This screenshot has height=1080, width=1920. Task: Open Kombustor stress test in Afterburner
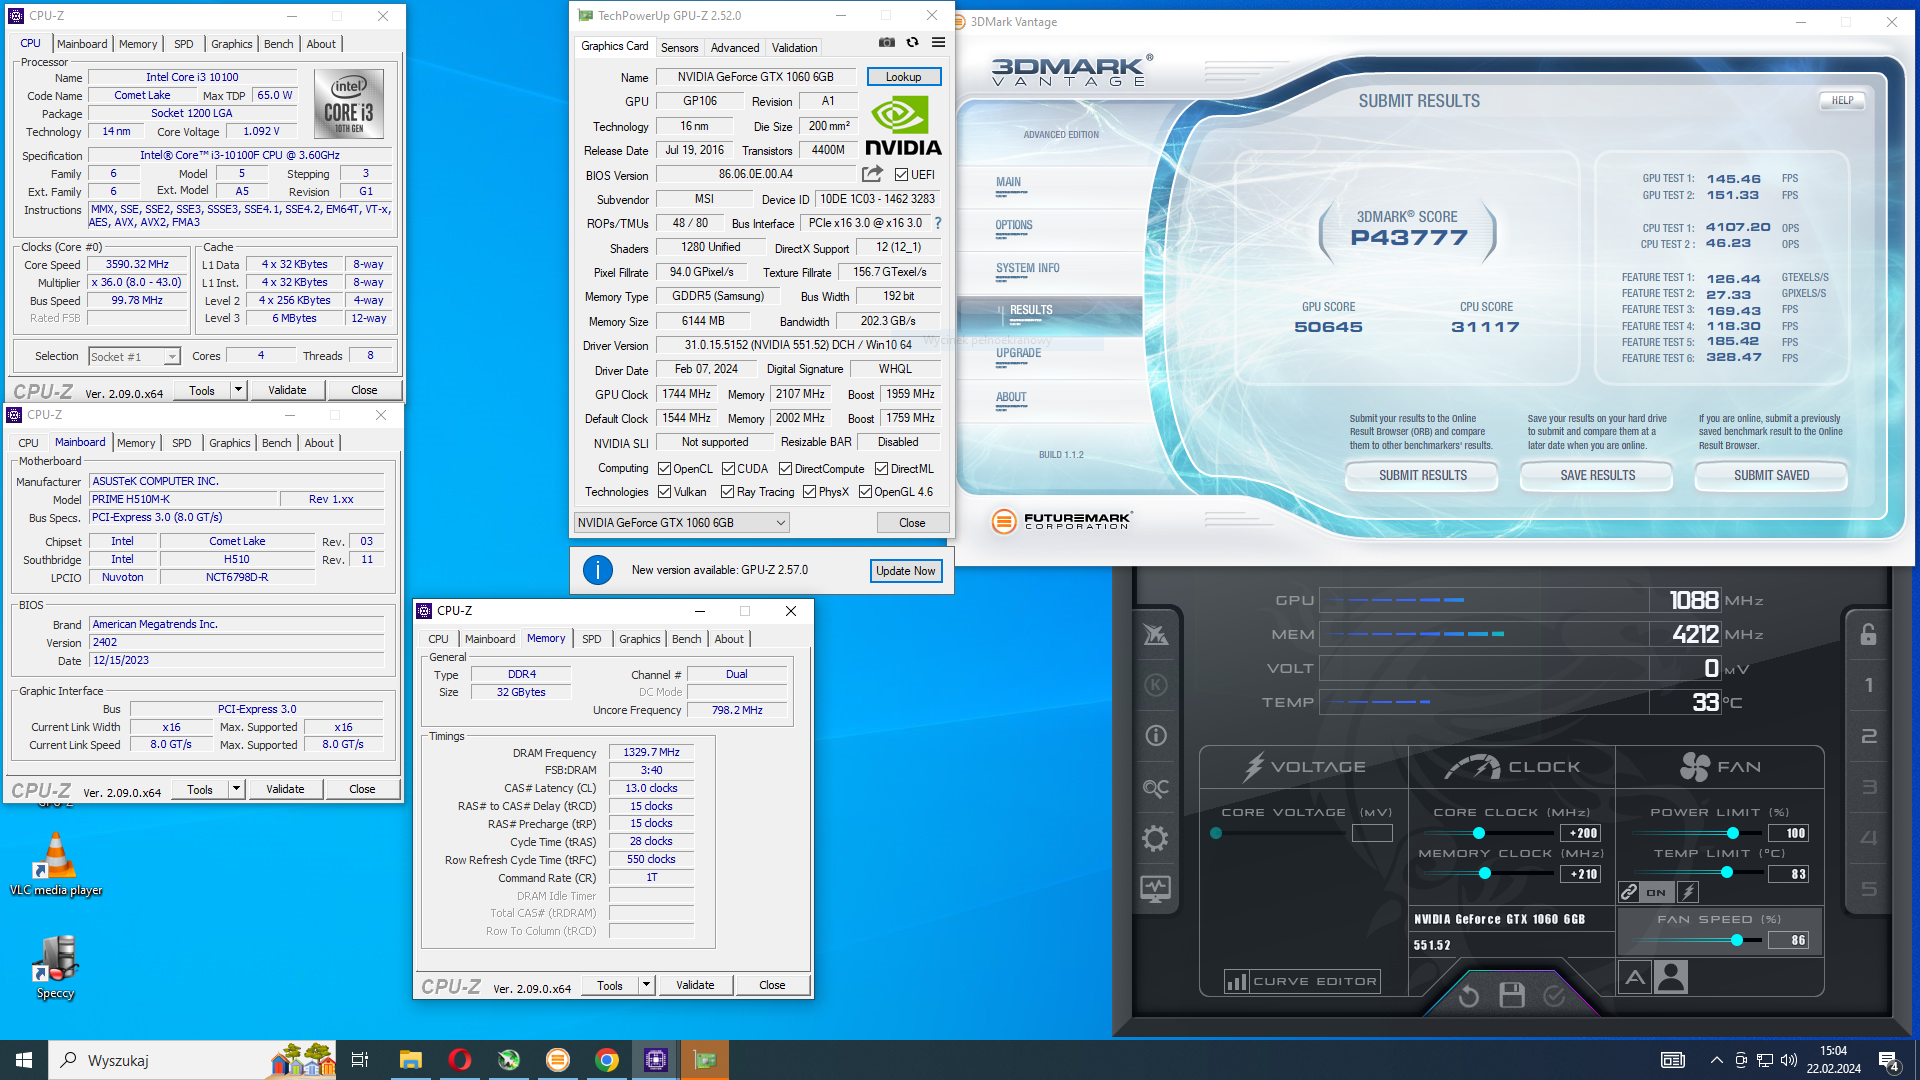coord(1156,685)
